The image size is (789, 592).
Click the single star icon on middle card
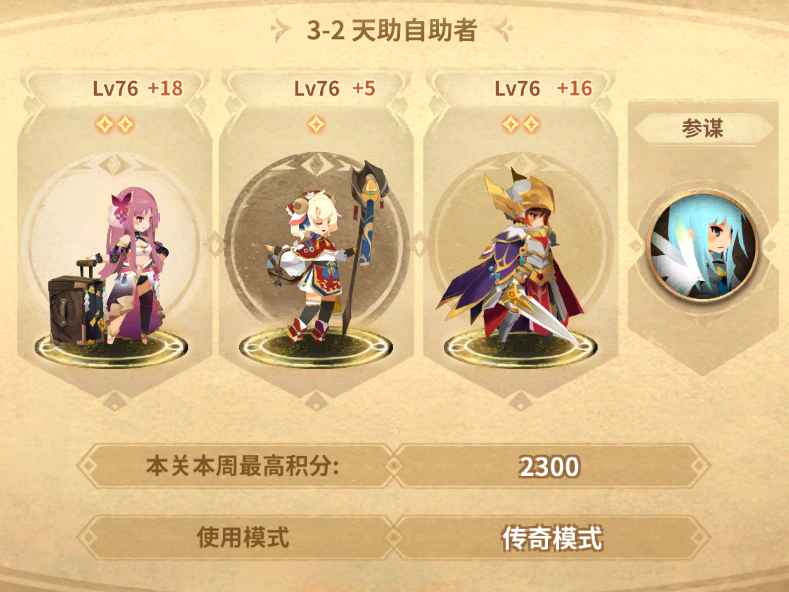(316, 124)
